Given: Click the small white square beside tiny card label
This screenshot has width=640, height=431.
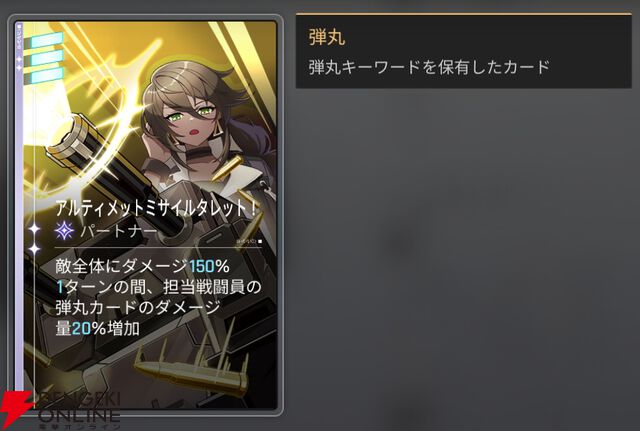Looking at the screenshot, I should tap(260, 242).
